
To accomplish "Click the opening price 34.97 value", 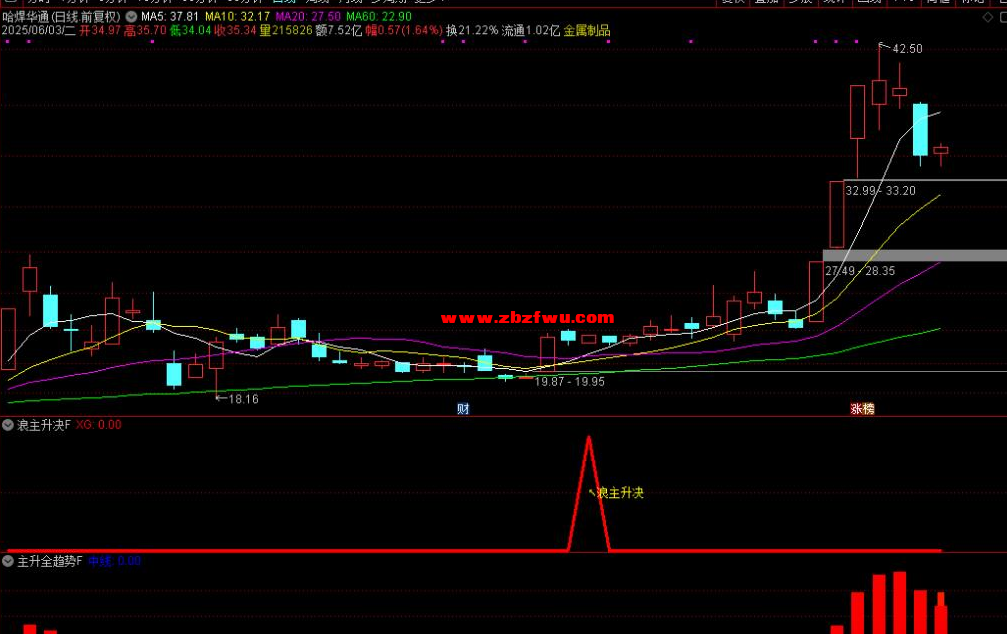I will pyautogui.click(x=106, y=30).
